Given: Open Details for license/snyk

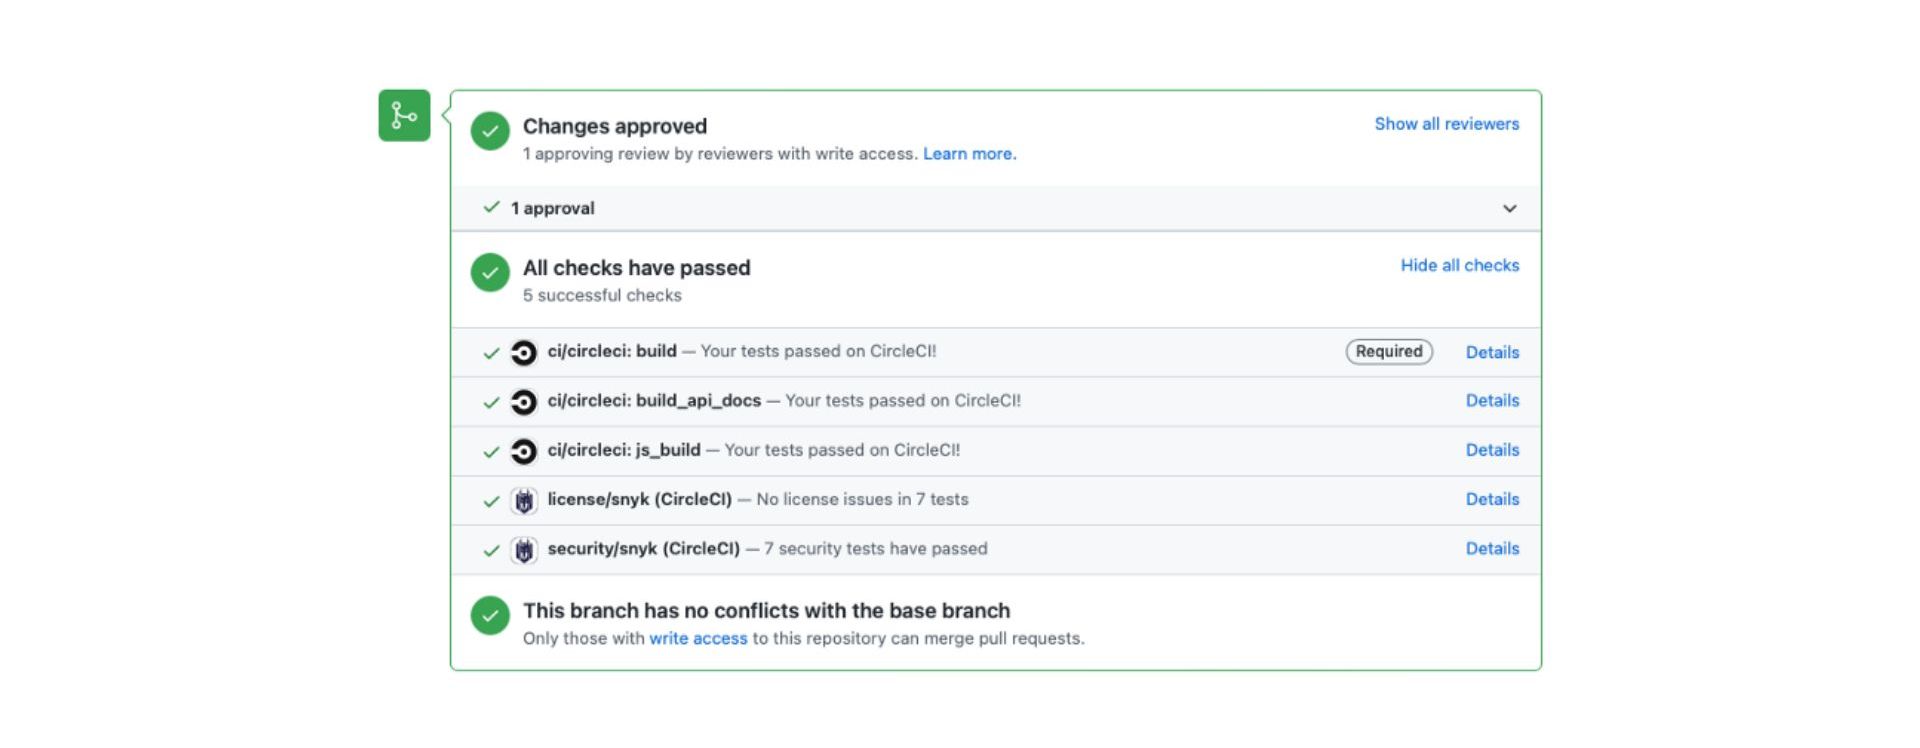Looking at the screenshot, I should coord(1492,499).
